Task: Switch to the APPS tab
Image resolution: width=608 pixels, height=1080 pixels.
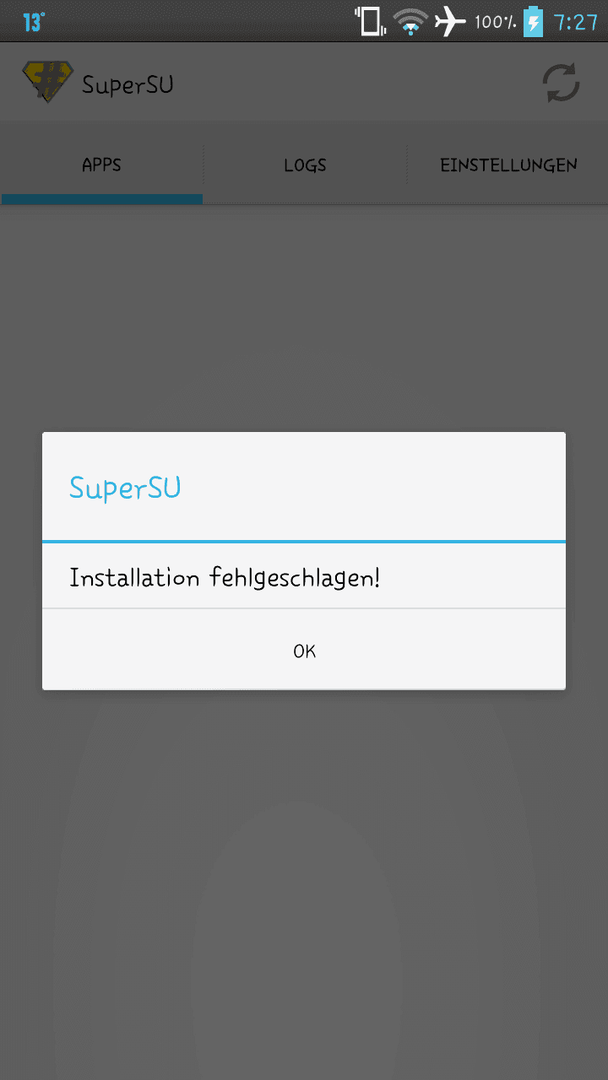Action: coord(102,165)
